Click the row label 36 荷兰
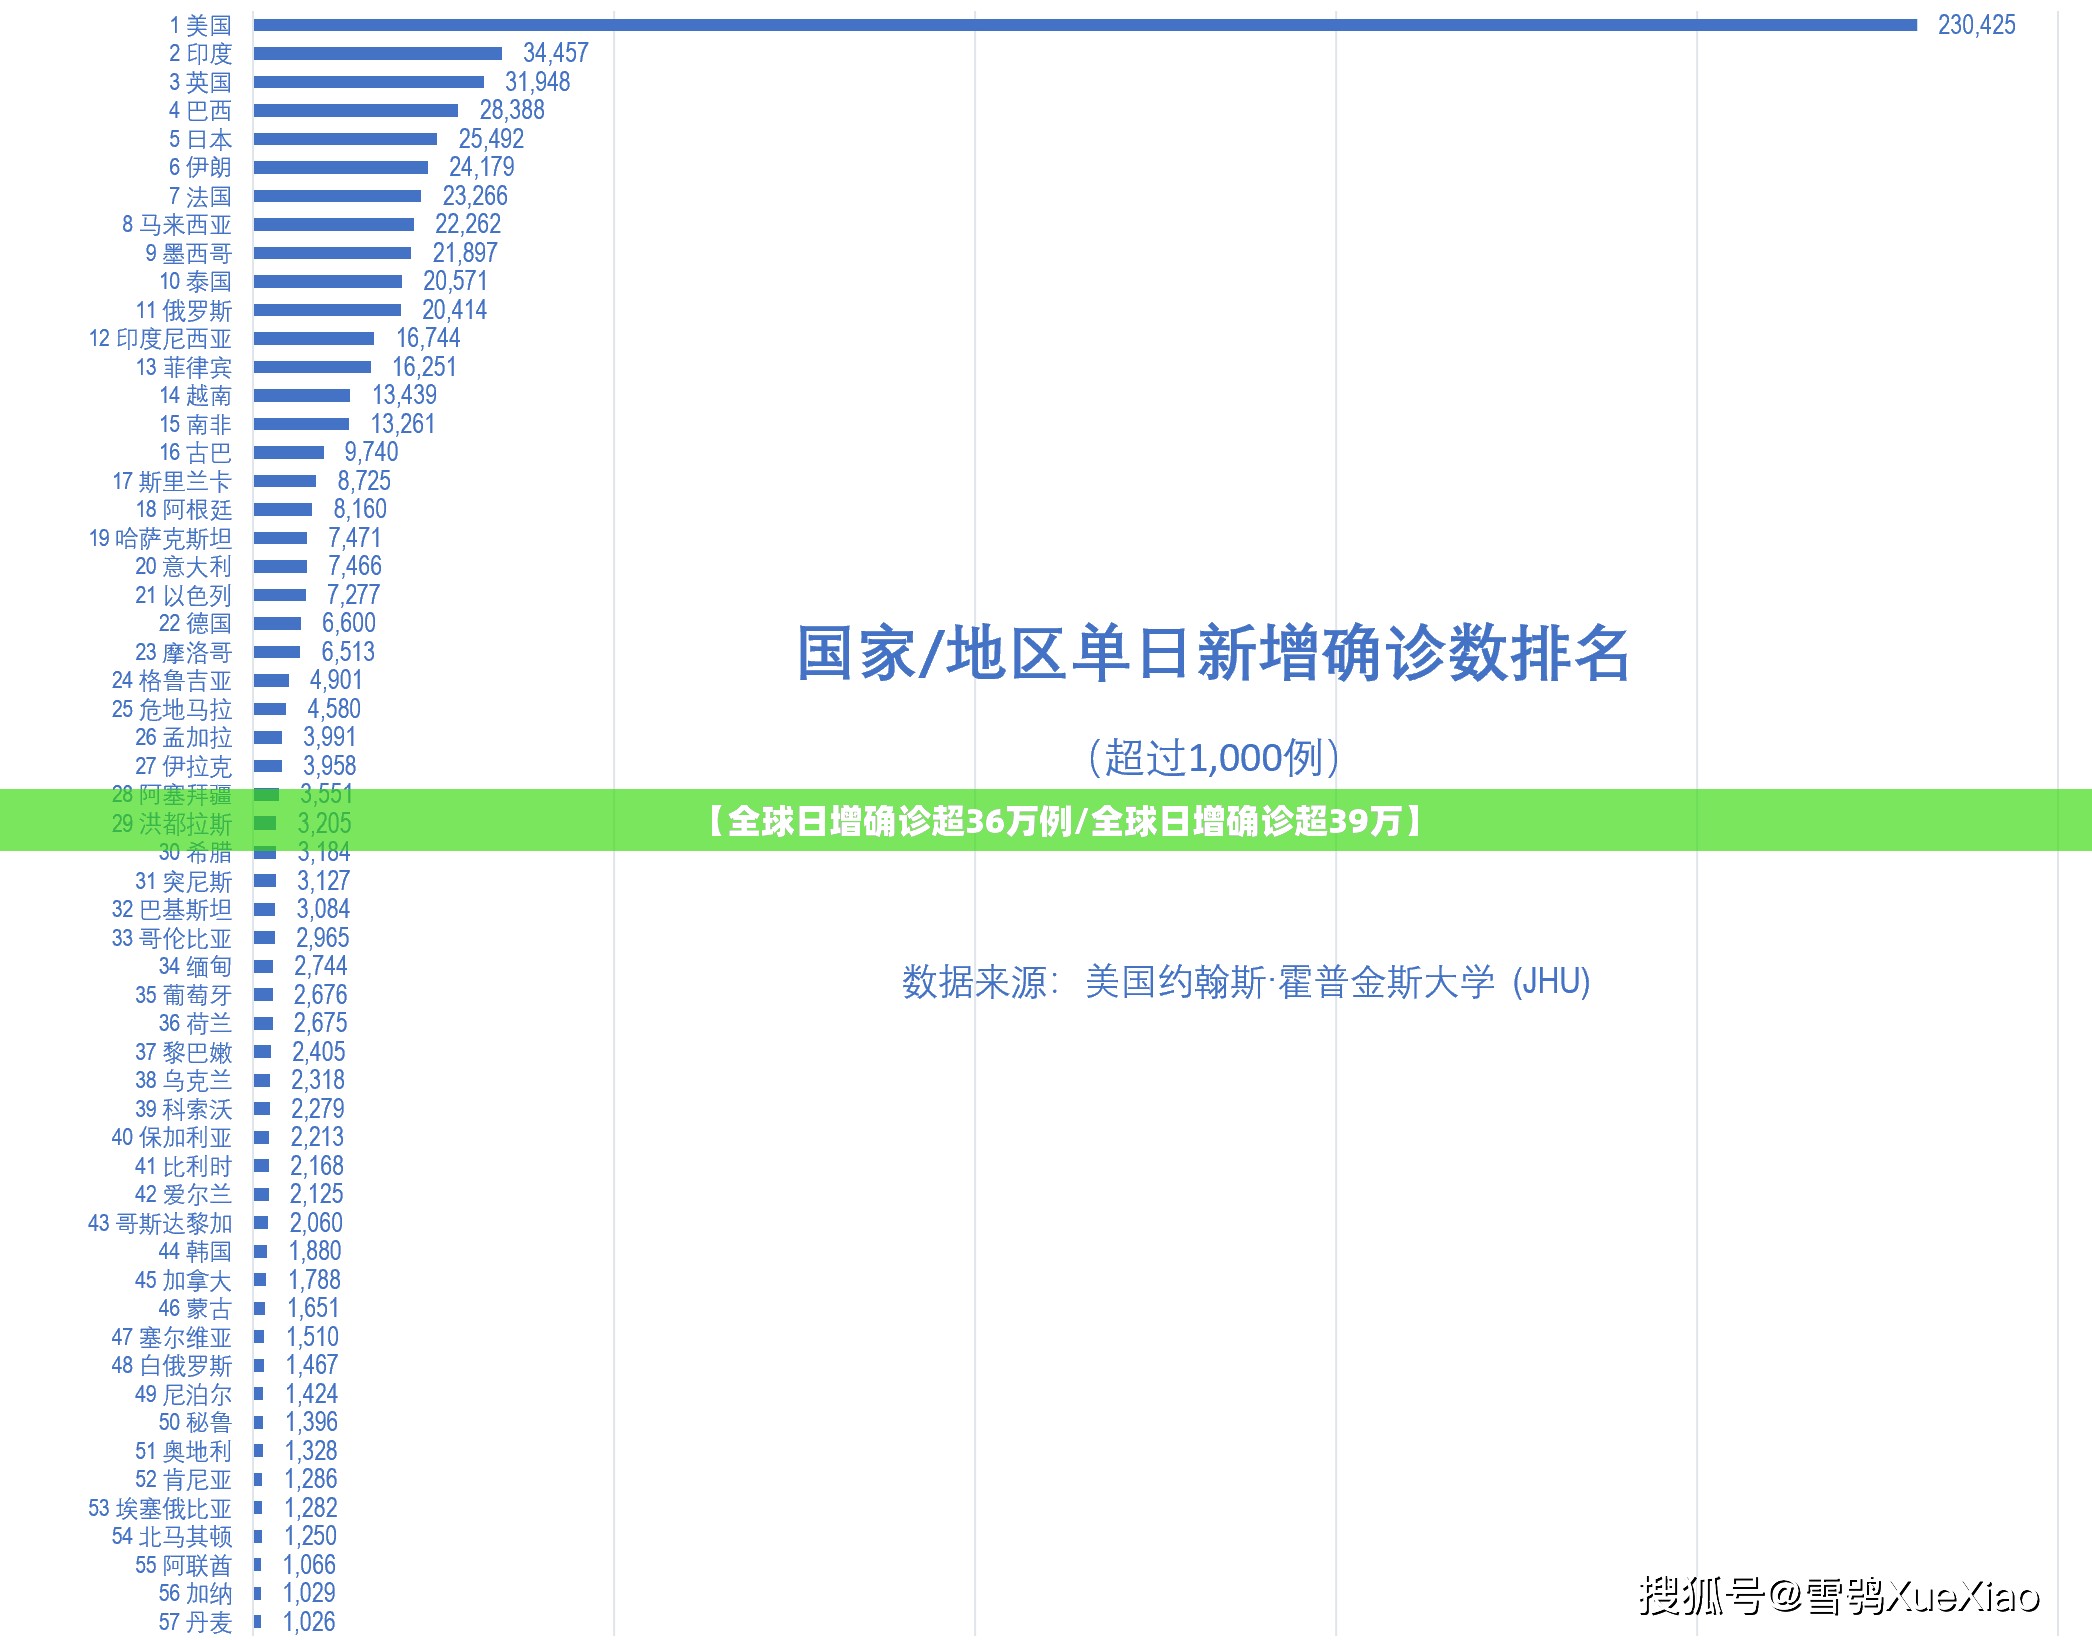The width and height of the screenshot is (2092, 1640). tap(196, 1023)
